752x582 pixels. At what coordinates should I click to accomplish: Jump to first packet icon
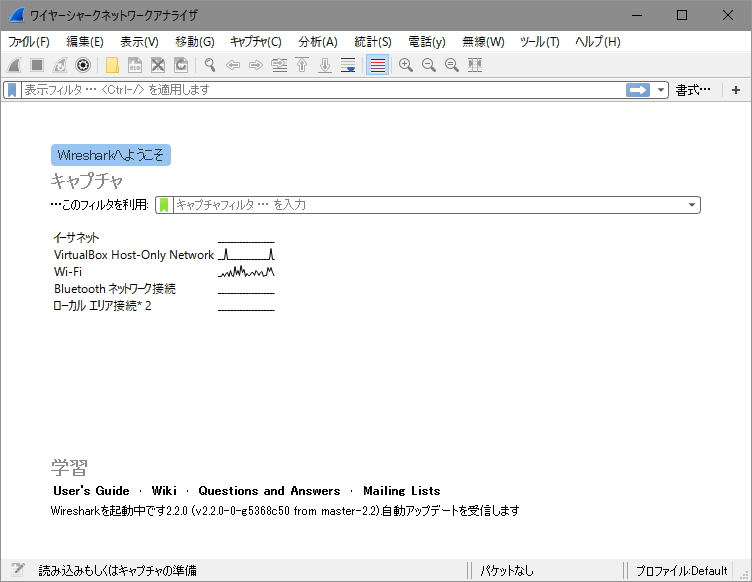click(302, 65)
